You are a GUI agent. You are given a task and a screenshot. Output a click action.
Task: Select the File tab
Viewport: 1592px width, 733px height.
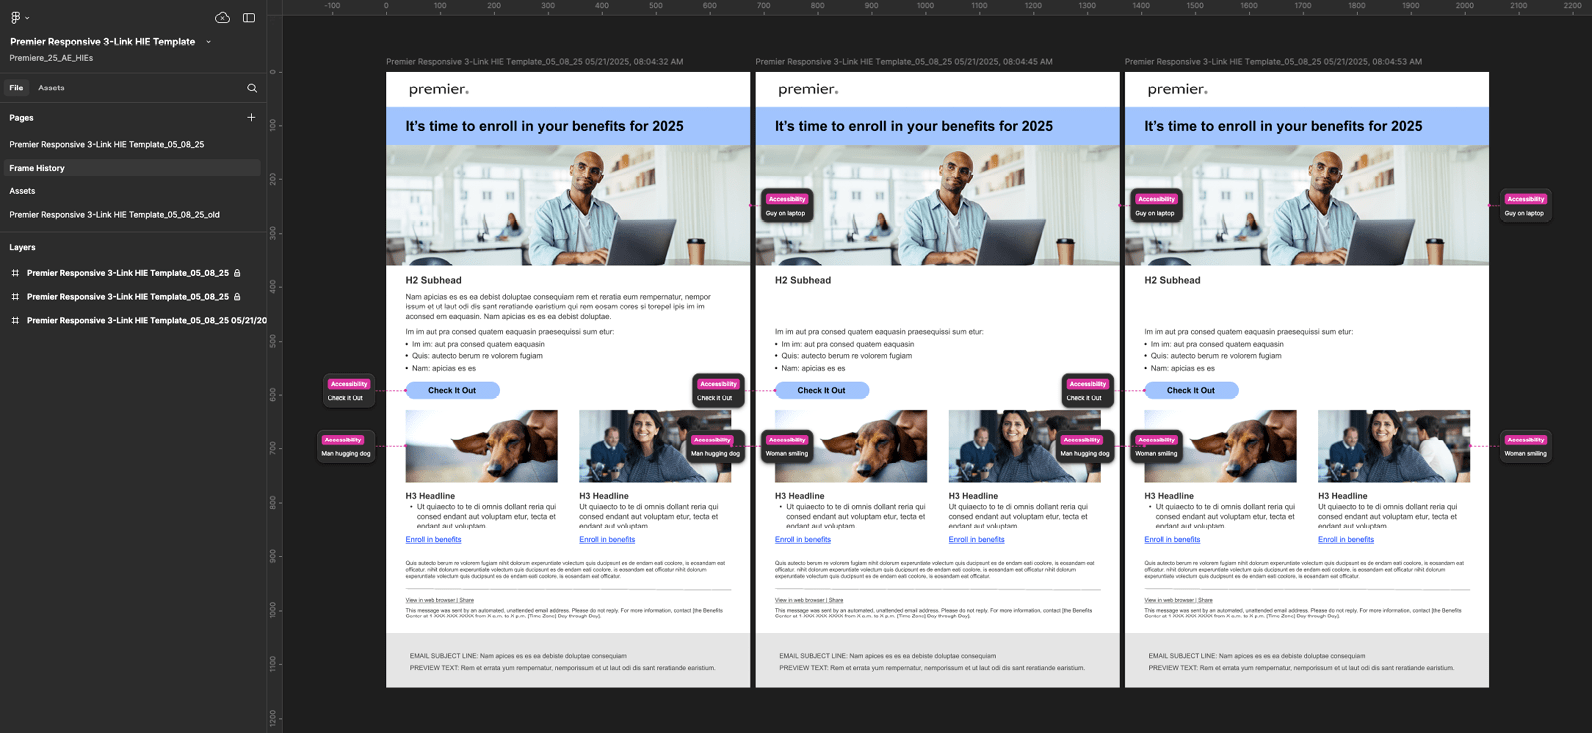pos(16,88)
